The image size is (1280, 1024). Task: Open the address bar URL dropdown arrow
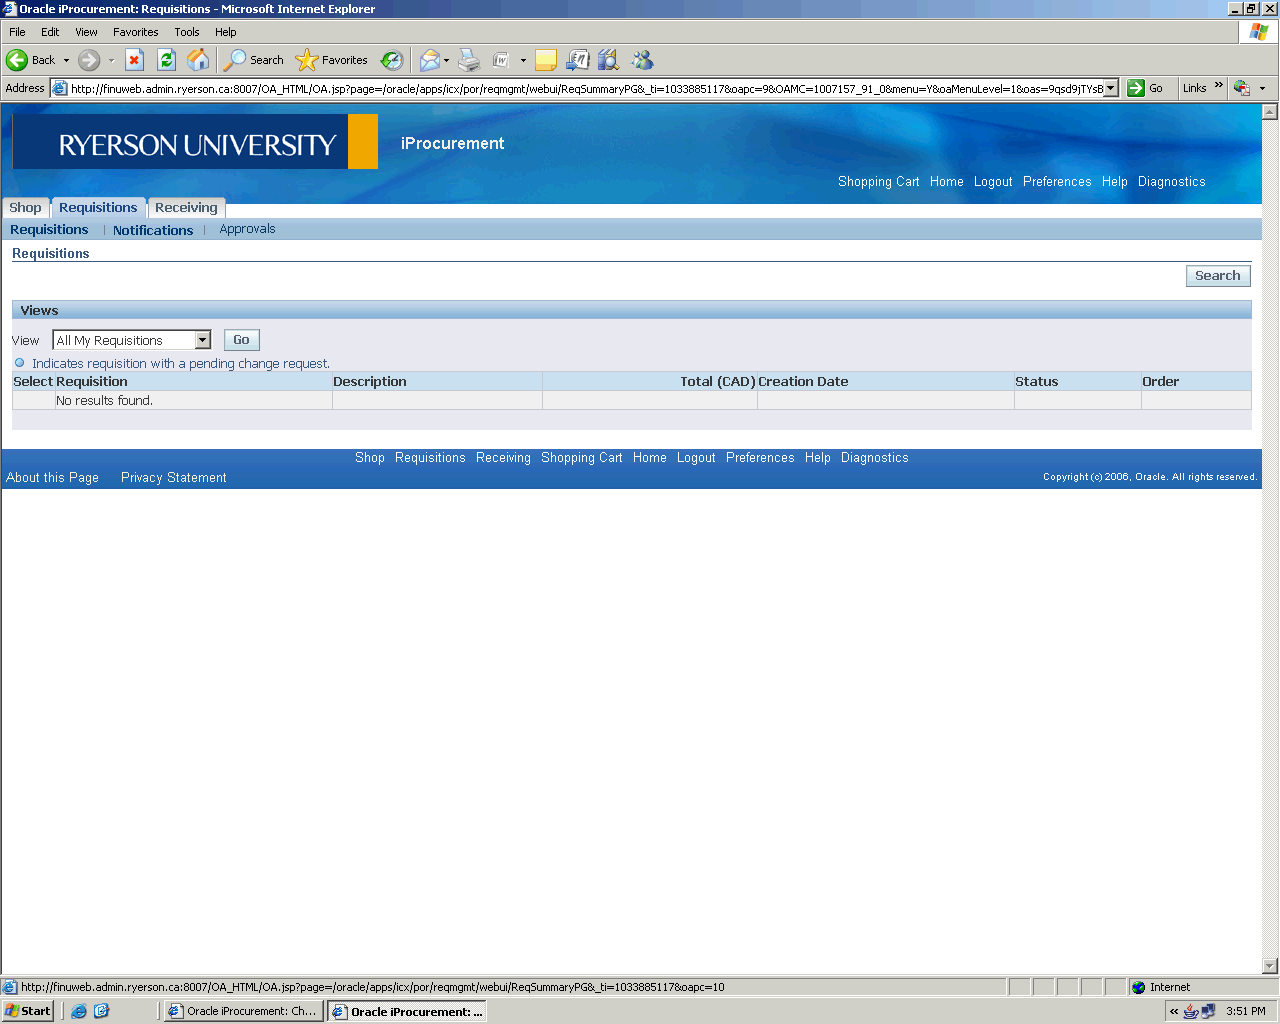point(1110,88)
